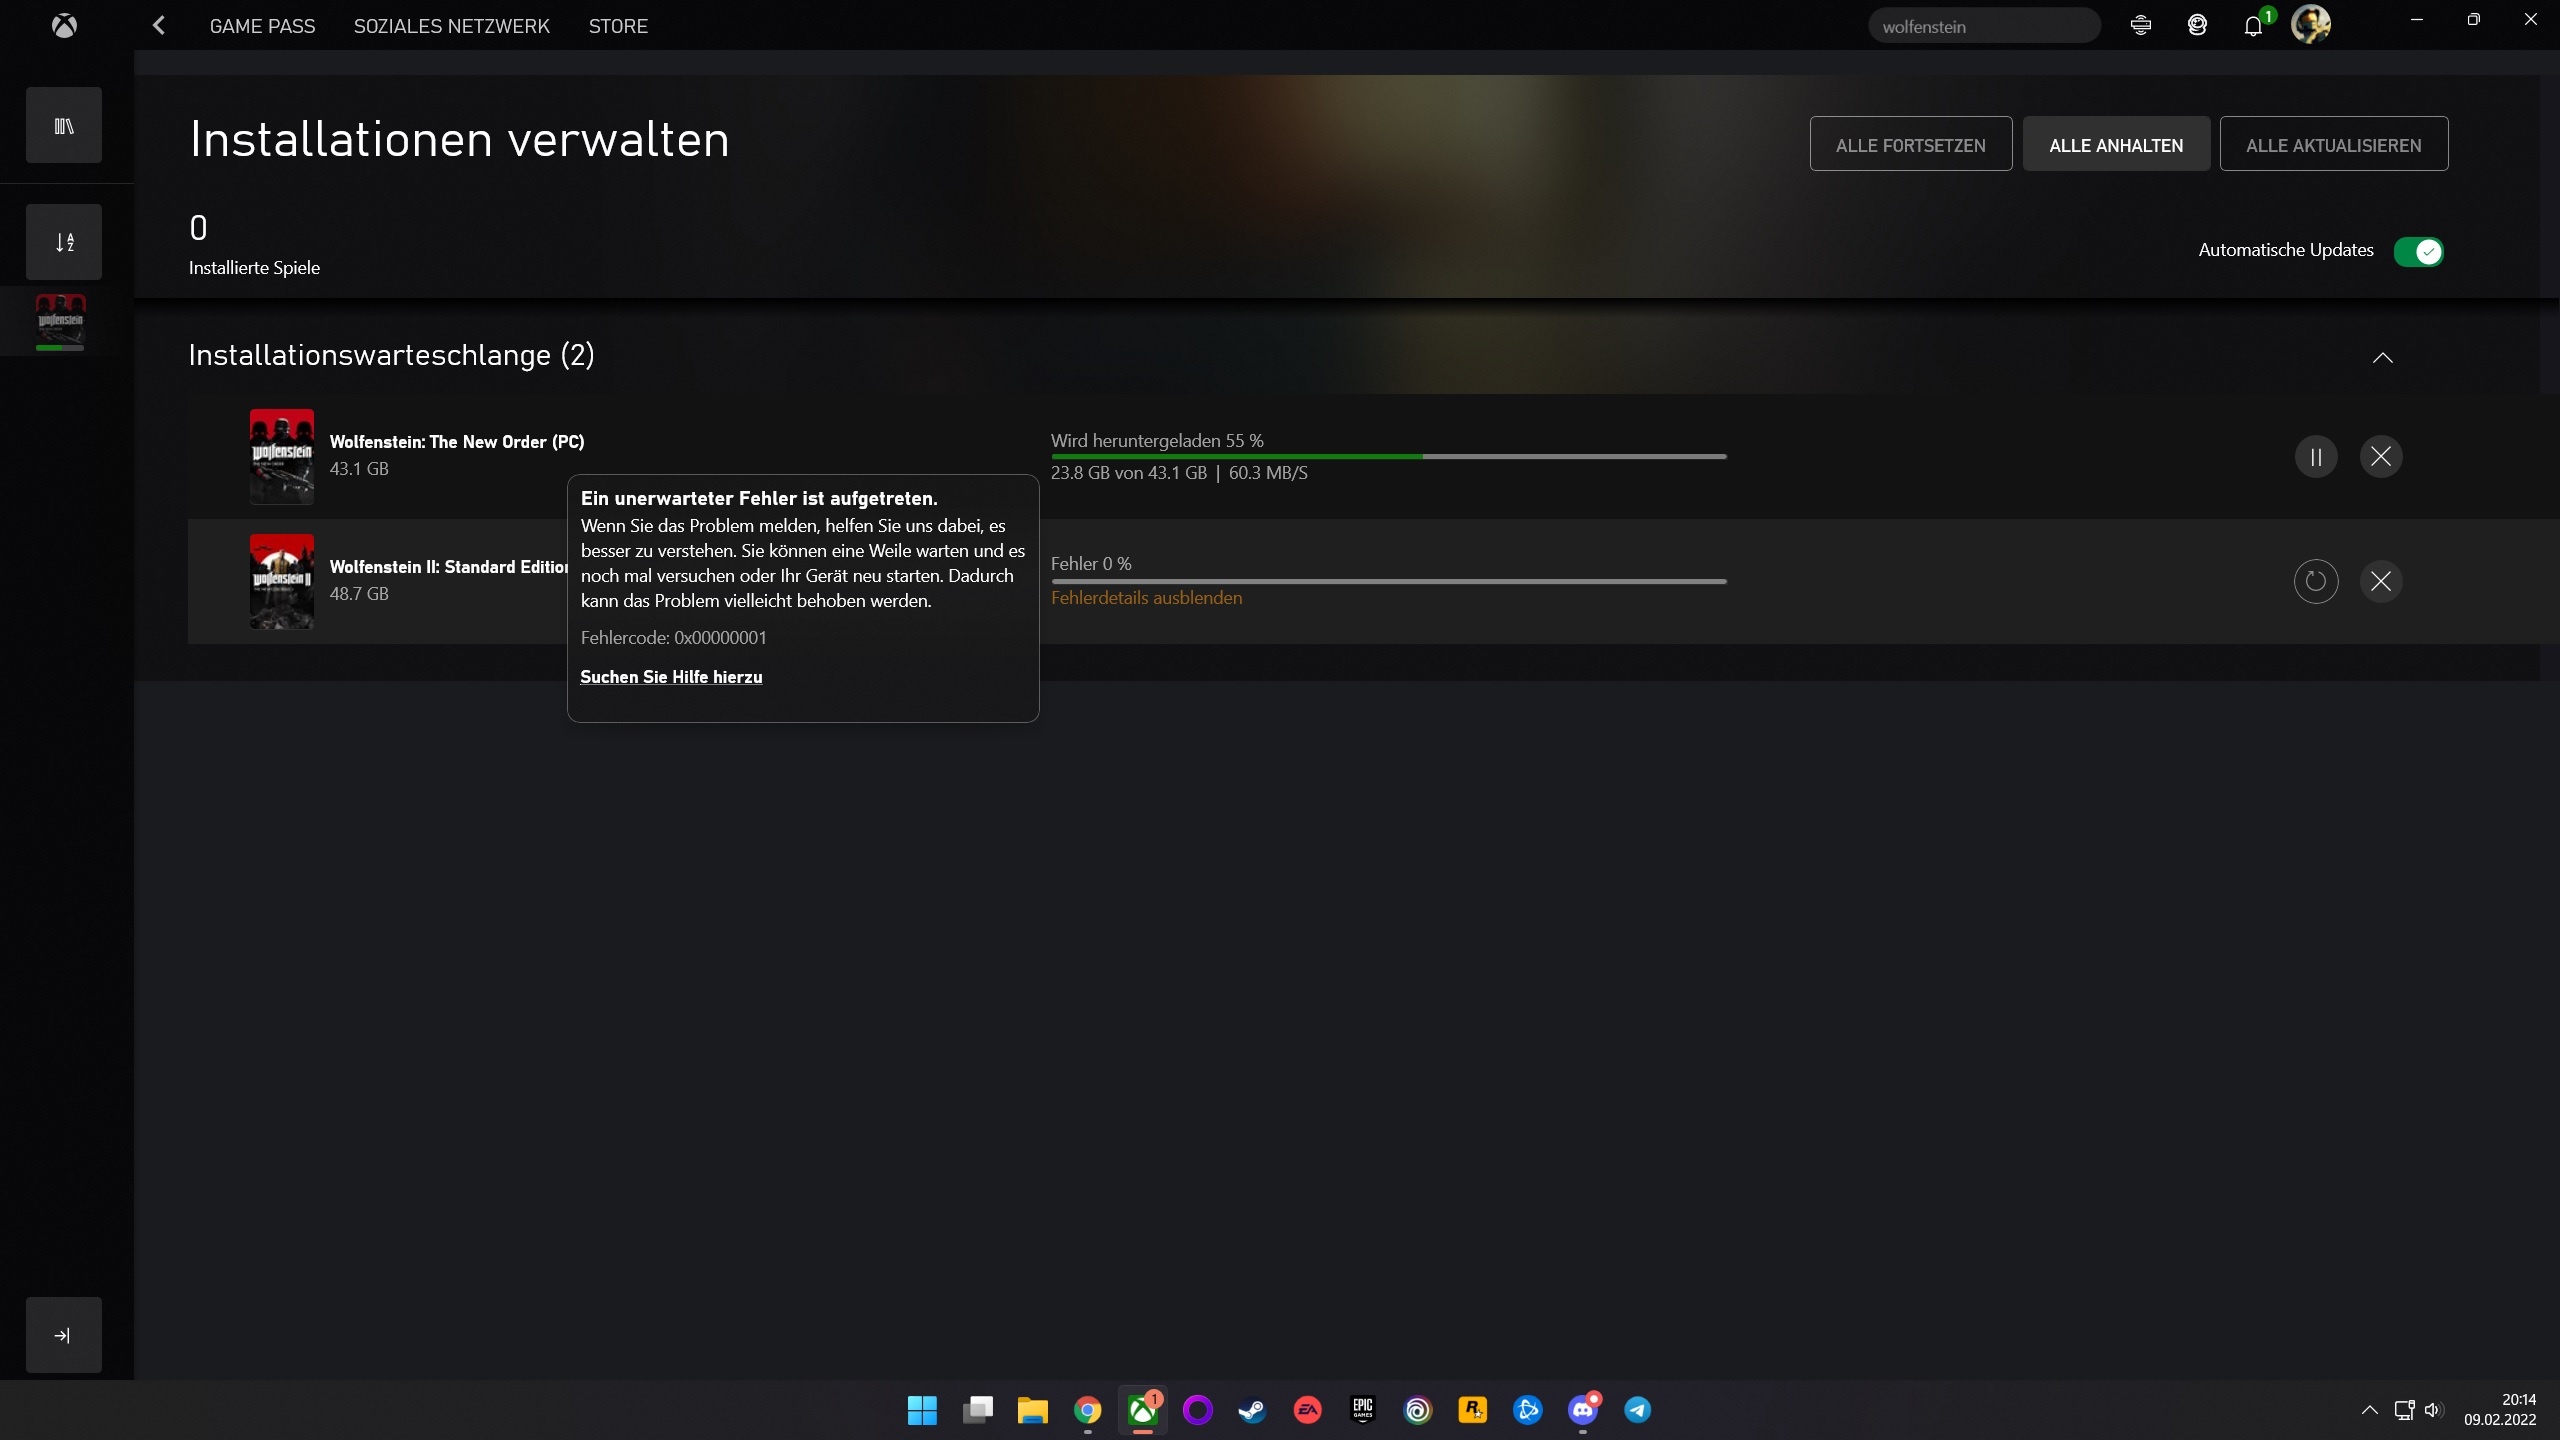Click Wolfenstein: The New Order cover art
The image size is (2560, 1440).
tap(282, 457)
